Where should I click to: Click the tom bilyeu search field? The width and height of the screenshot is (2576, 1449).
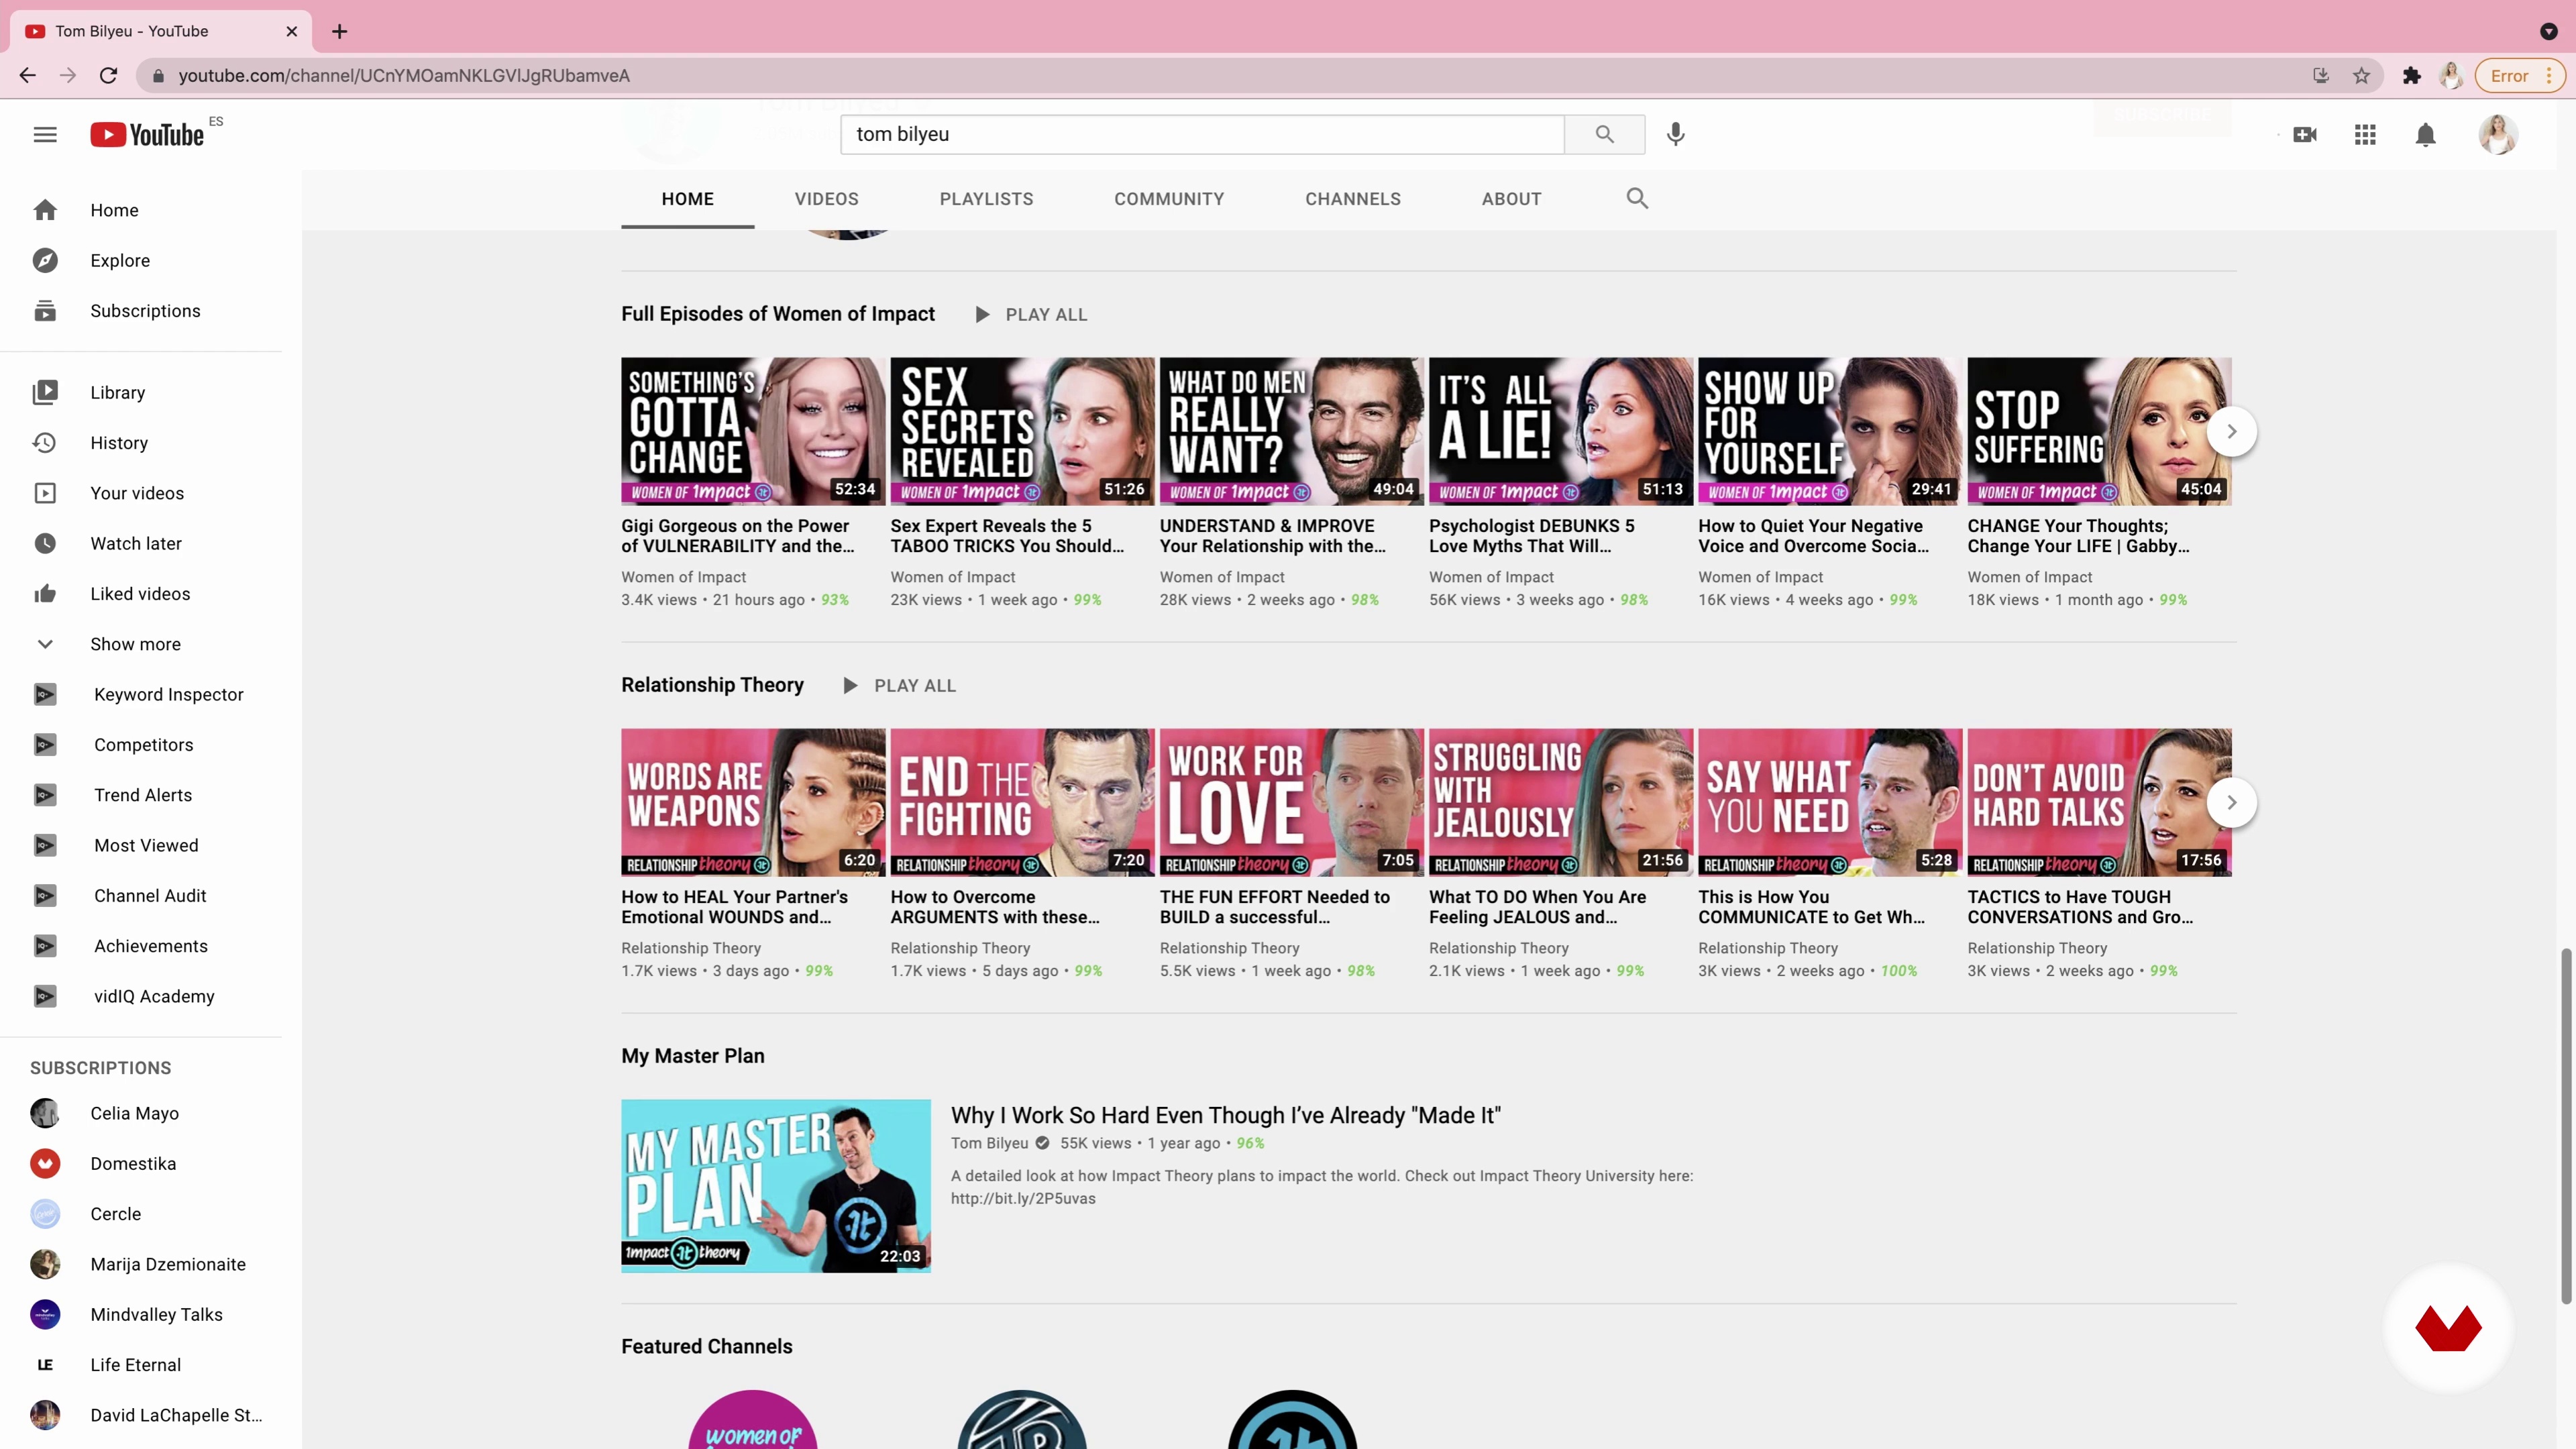1202,134
